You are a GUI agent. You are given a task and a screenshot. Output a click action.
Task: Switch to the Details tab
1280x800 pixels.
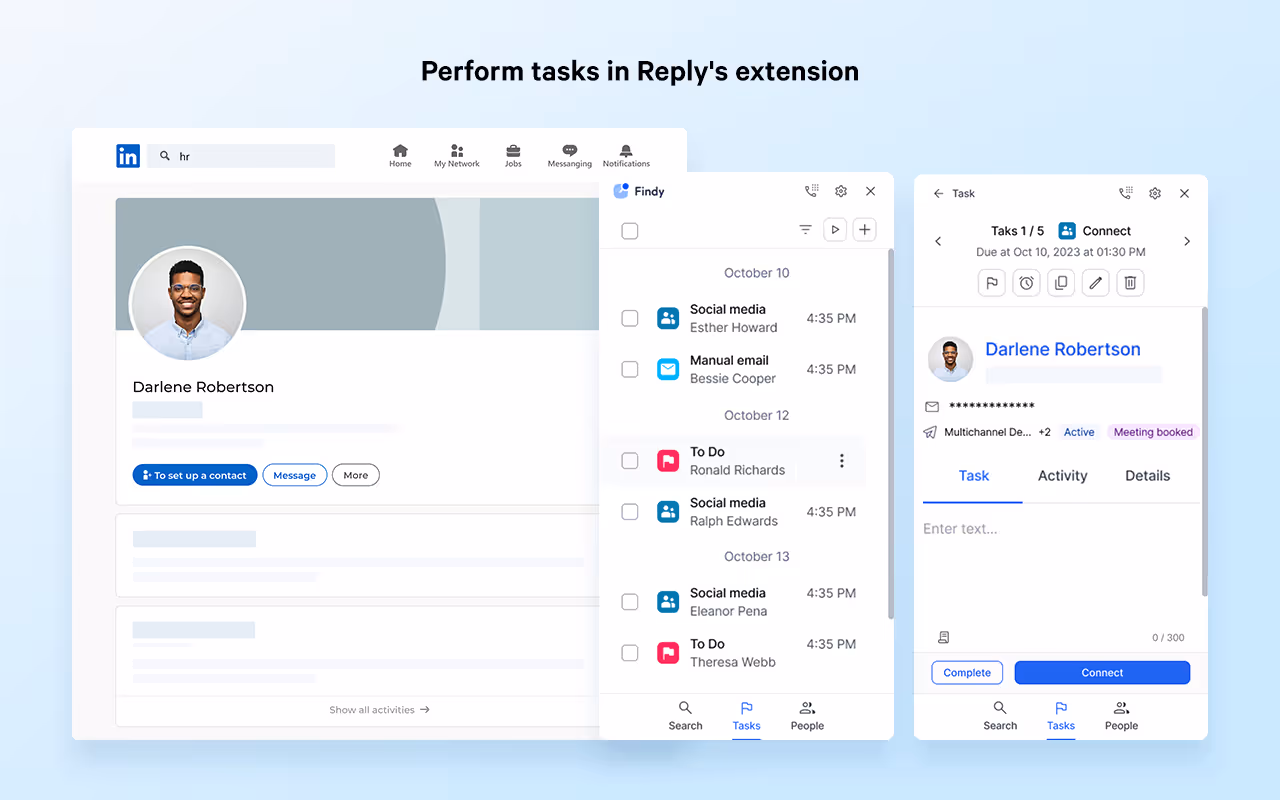1147,476
